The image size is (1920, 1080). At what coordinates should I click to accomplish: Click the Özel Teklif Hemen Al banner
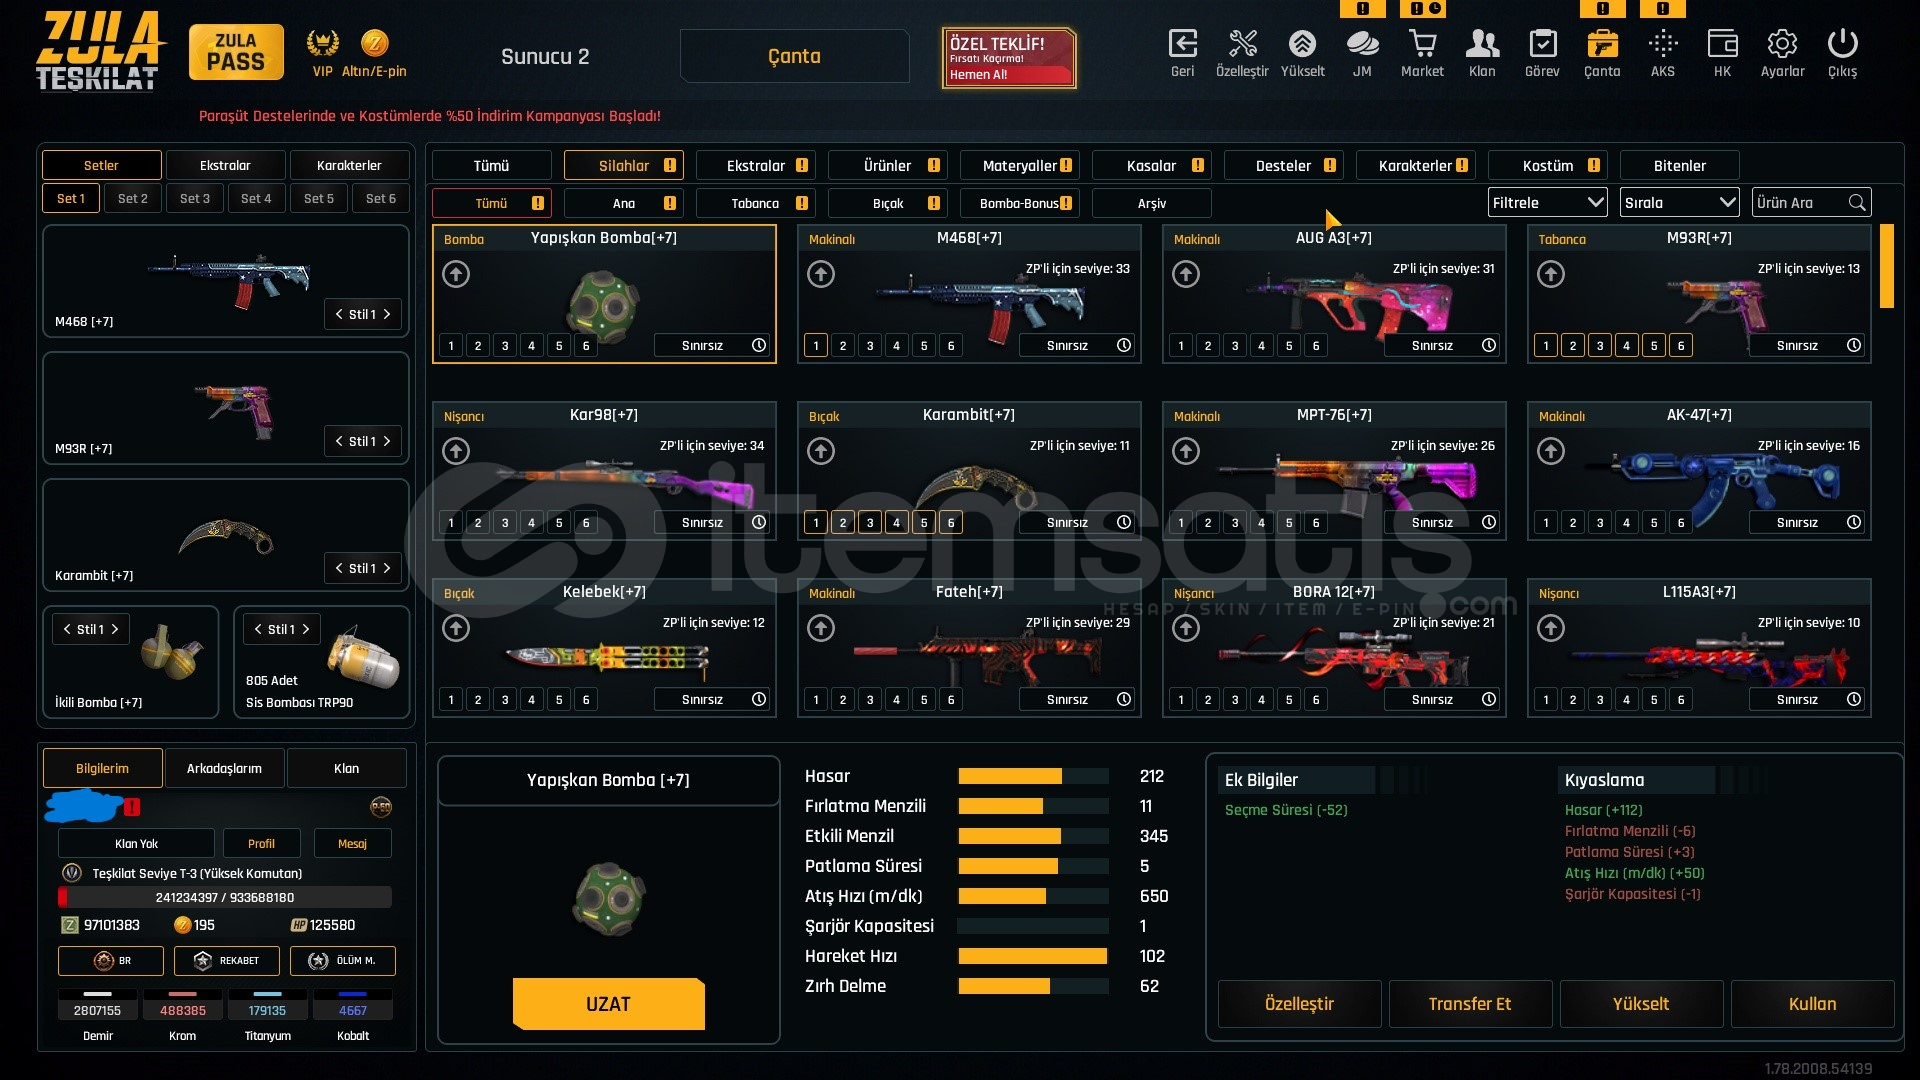click(1009, 58)
